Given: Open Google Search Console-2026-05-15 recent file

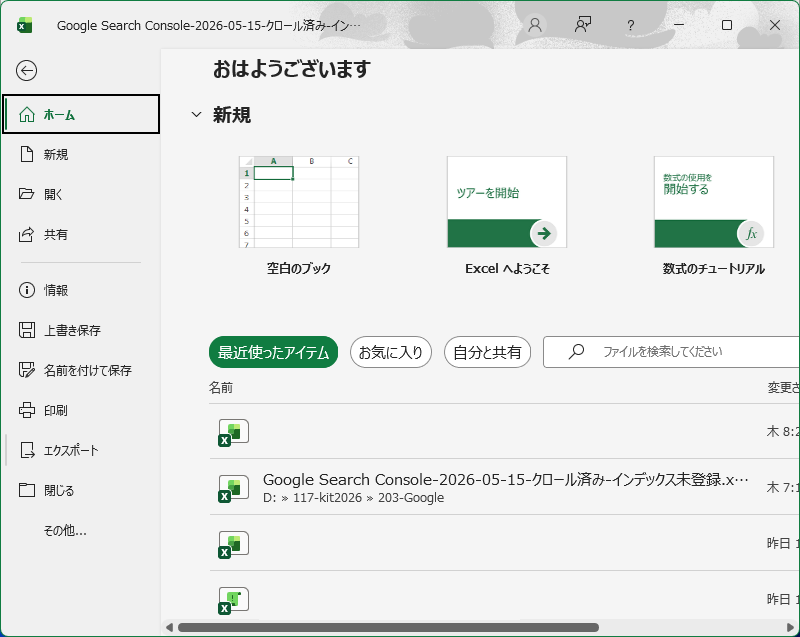Looking at the screenshot, I should (505, 487).
